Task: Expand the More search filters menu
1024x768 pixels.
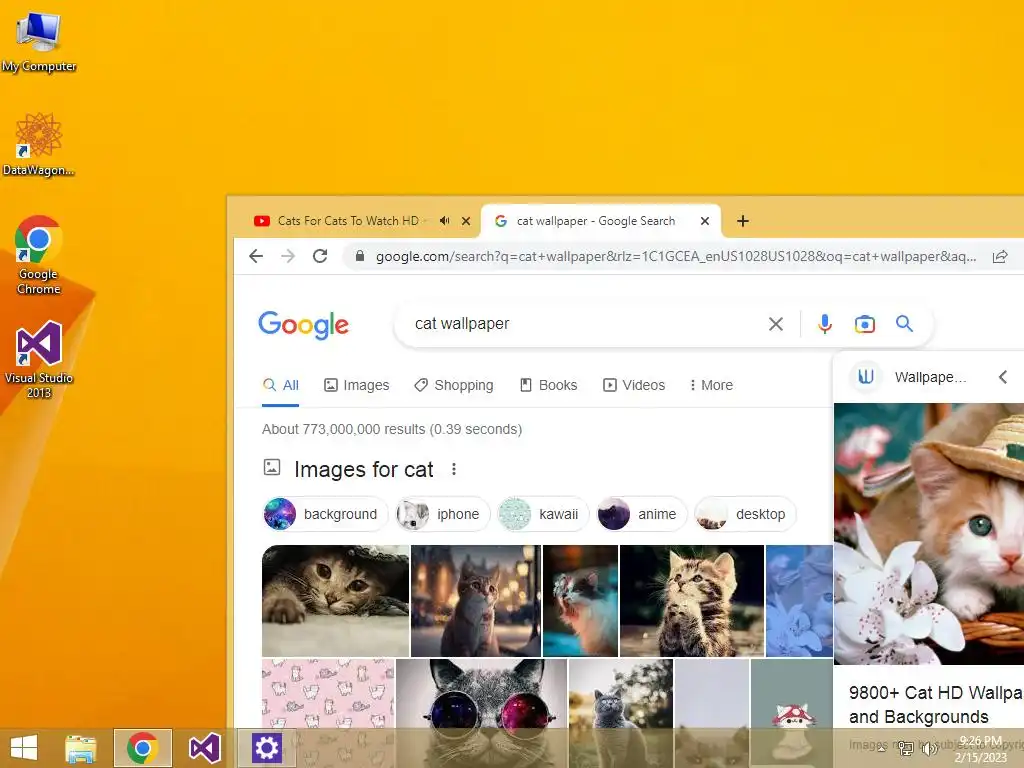Action: (x=711, y=385)
